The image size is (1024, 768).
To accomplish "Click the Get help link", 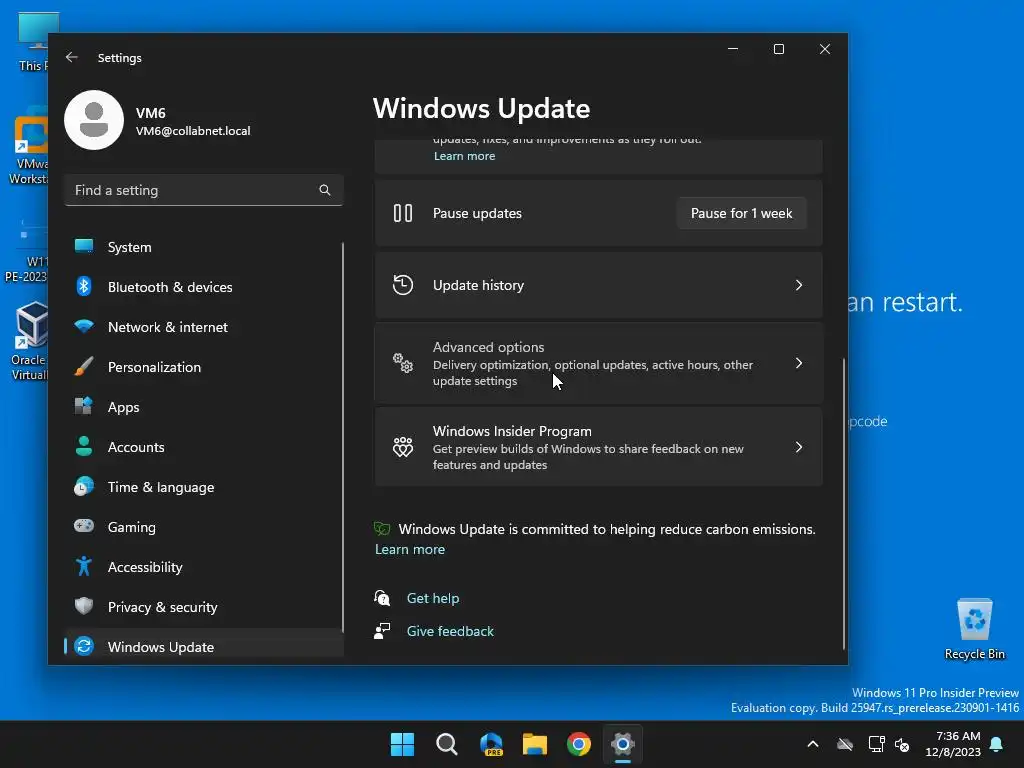I will coord(432,598).
